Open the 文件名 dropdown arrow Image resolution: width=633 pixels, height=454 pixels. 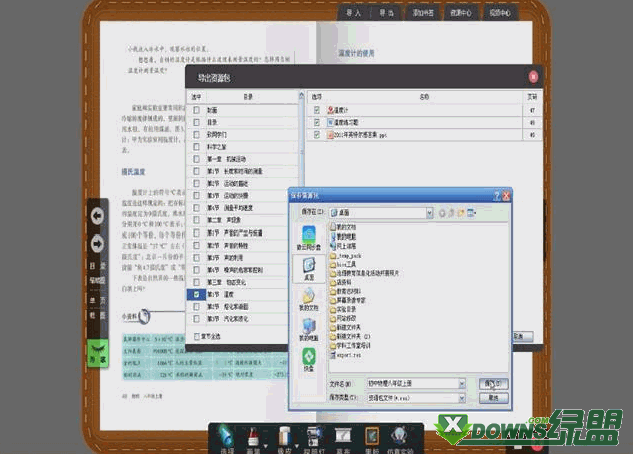[x=462, y=383]
